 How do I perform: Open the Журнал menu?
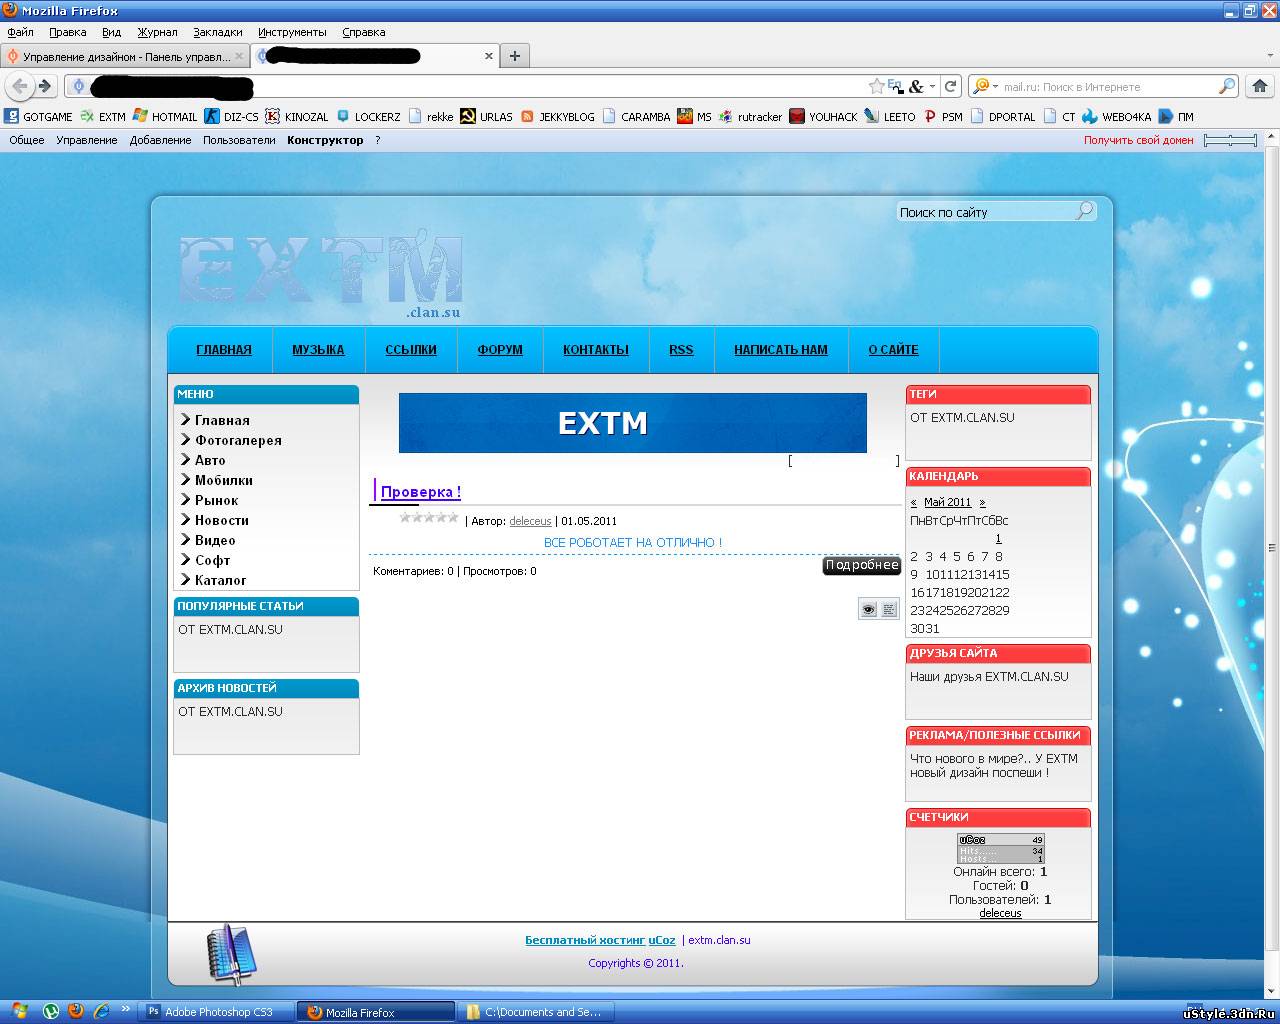157,32
